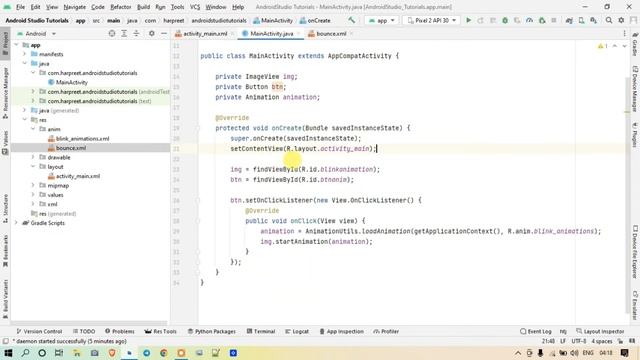
Task: Collapse the app module node
Action: [16, 45]
